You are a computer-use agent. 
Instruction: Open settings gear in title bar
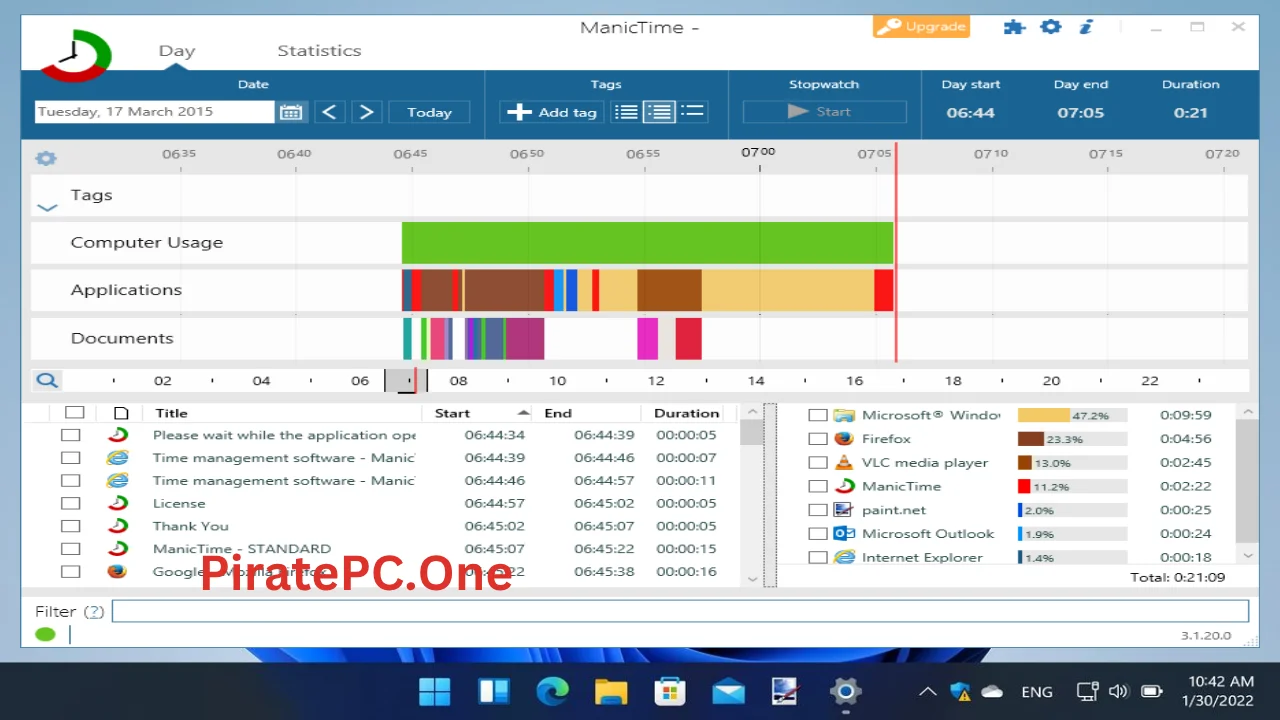(x=1050, y=27)
